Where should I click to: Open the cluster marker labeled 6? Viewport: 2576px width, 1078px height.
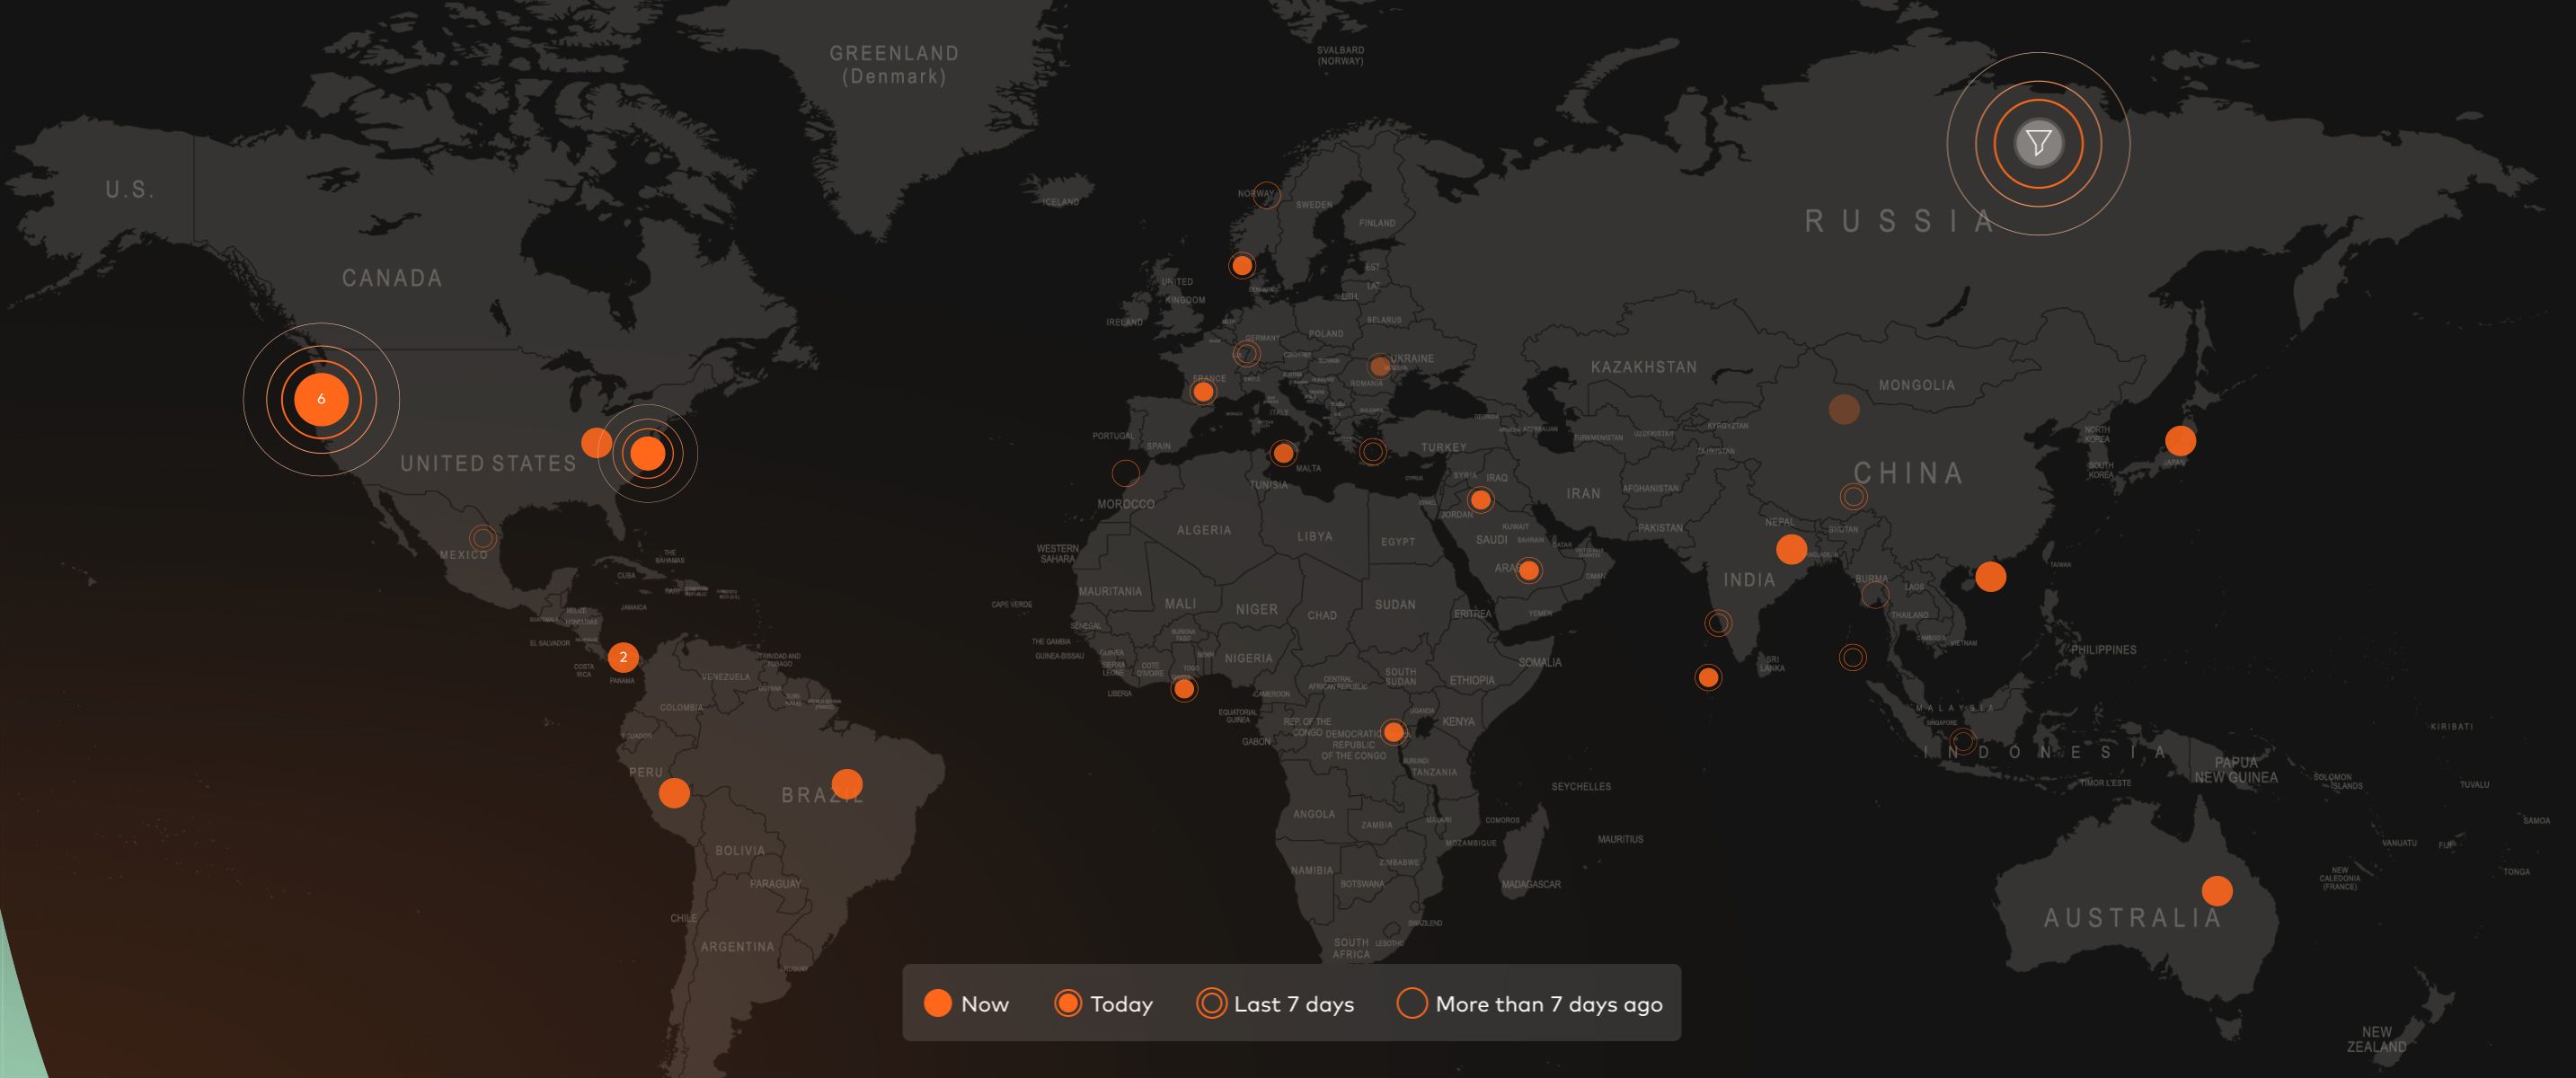321,399
